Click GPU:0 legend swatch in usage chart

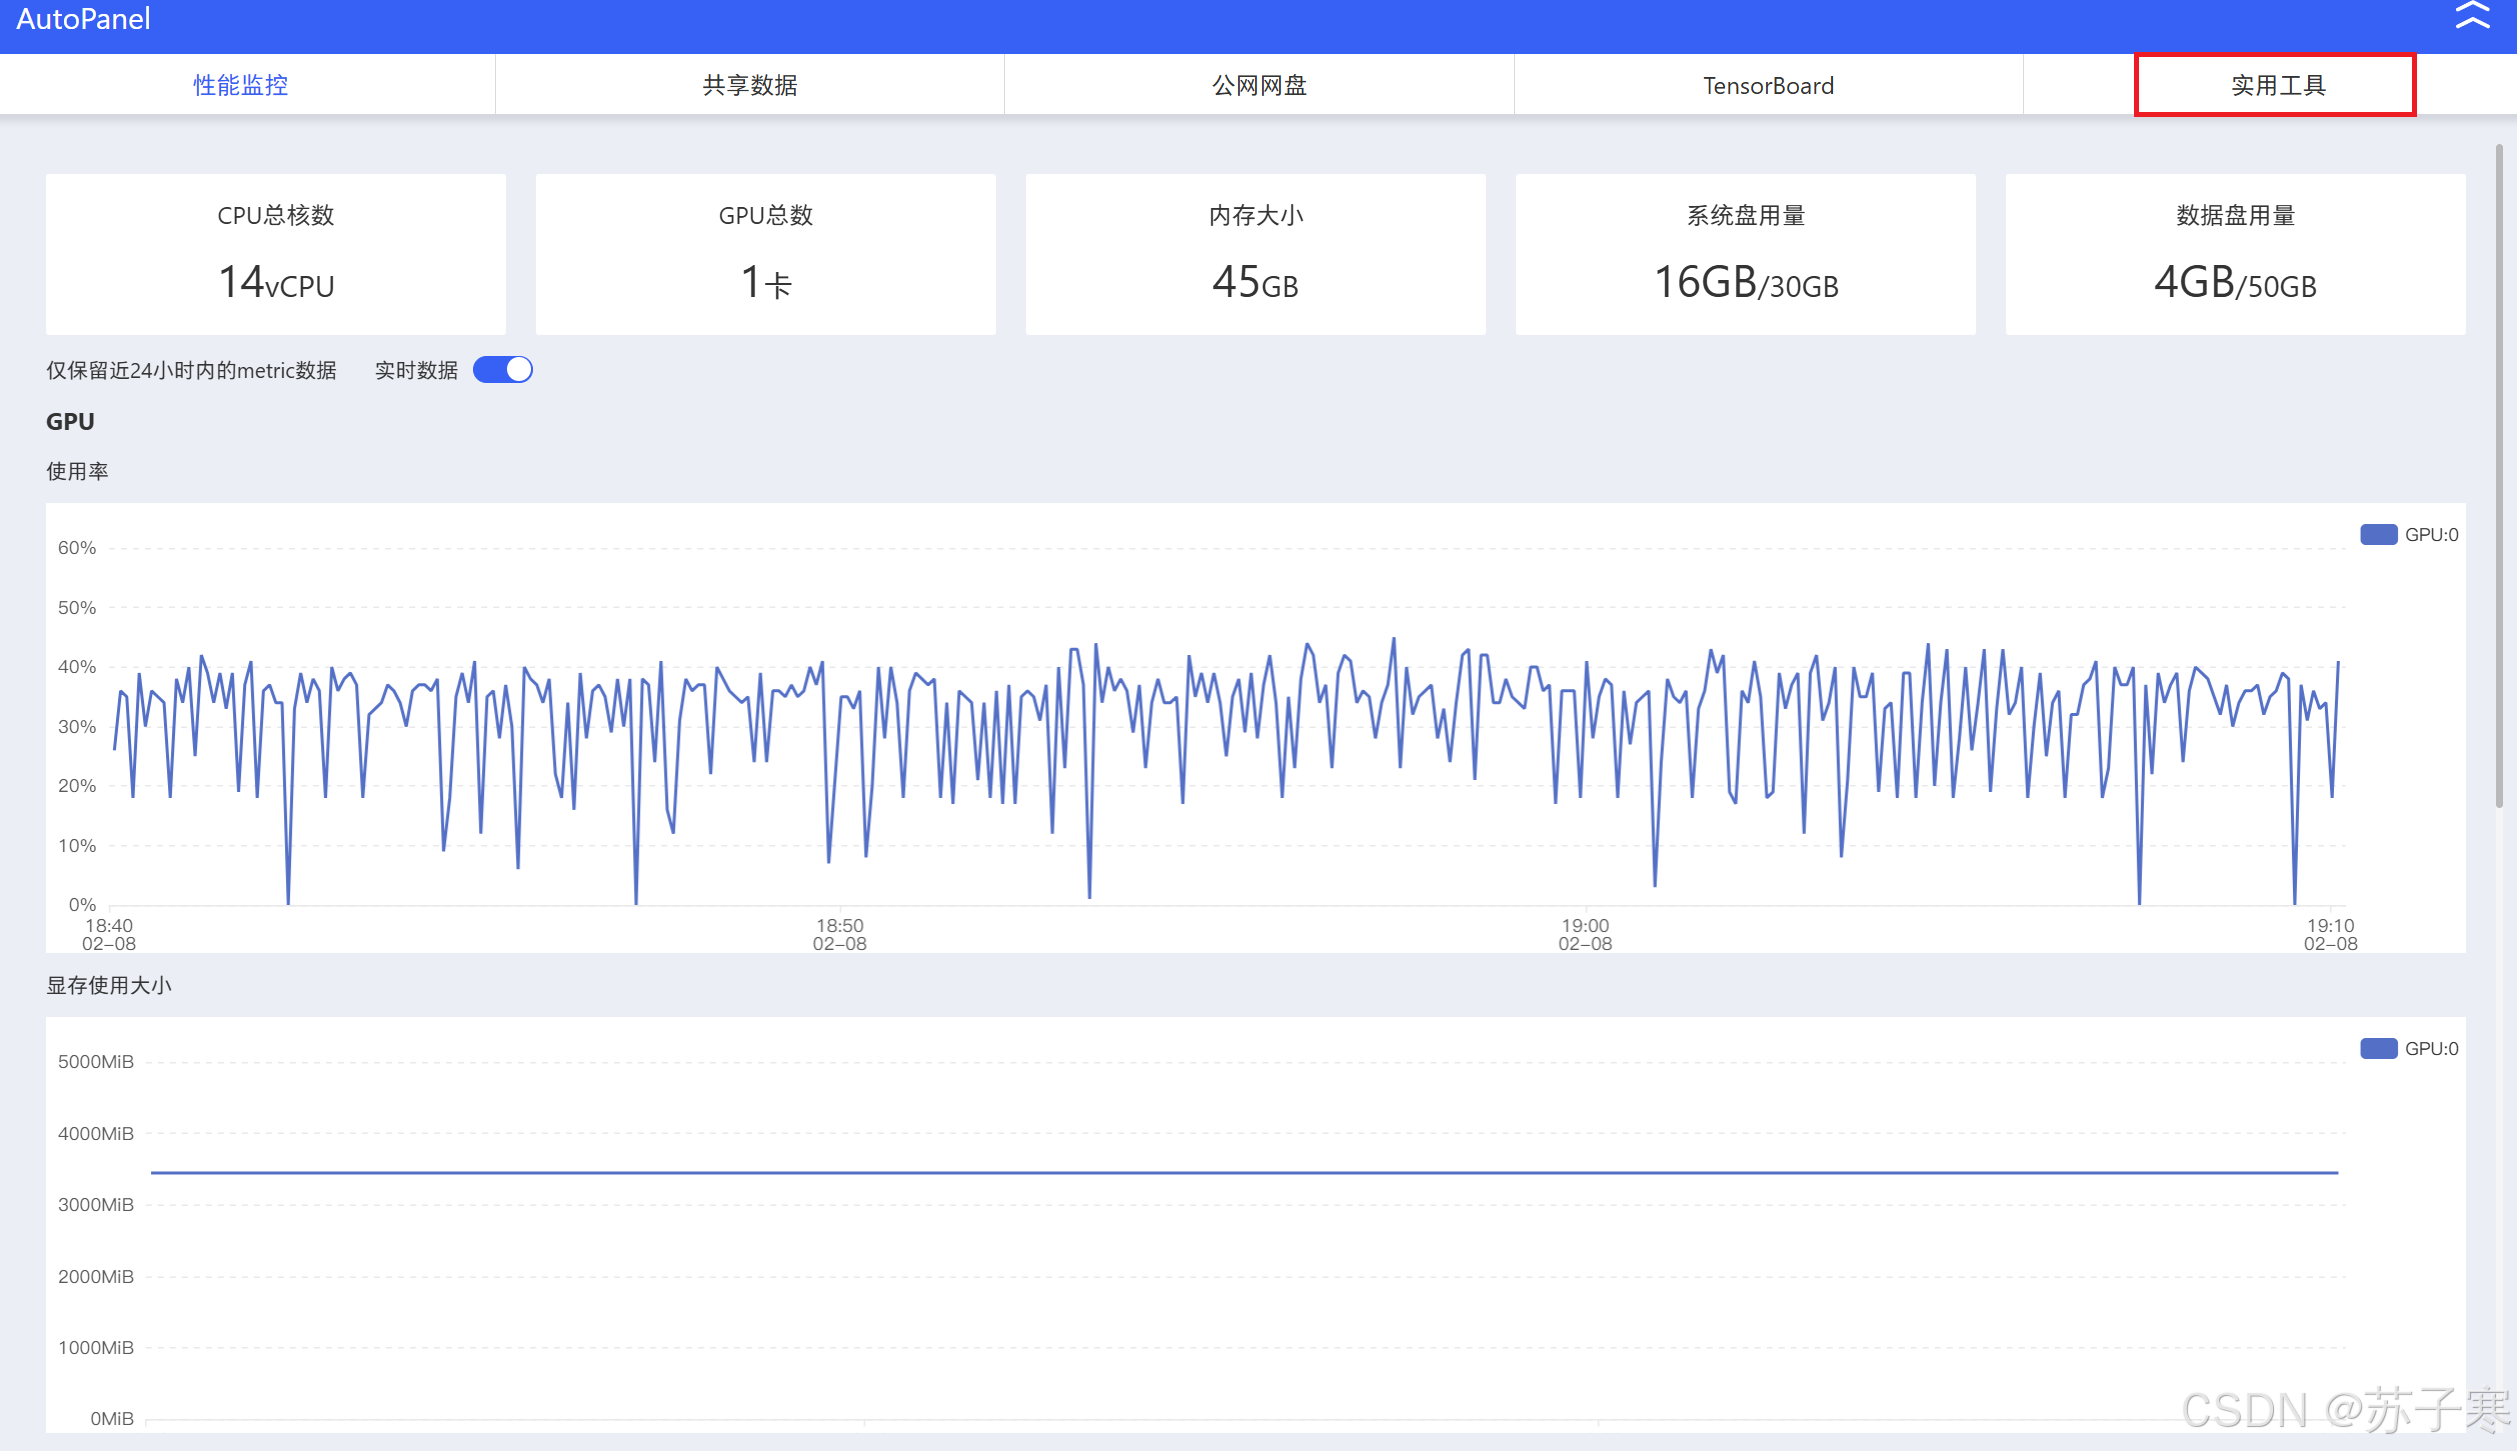point(2378,535)
